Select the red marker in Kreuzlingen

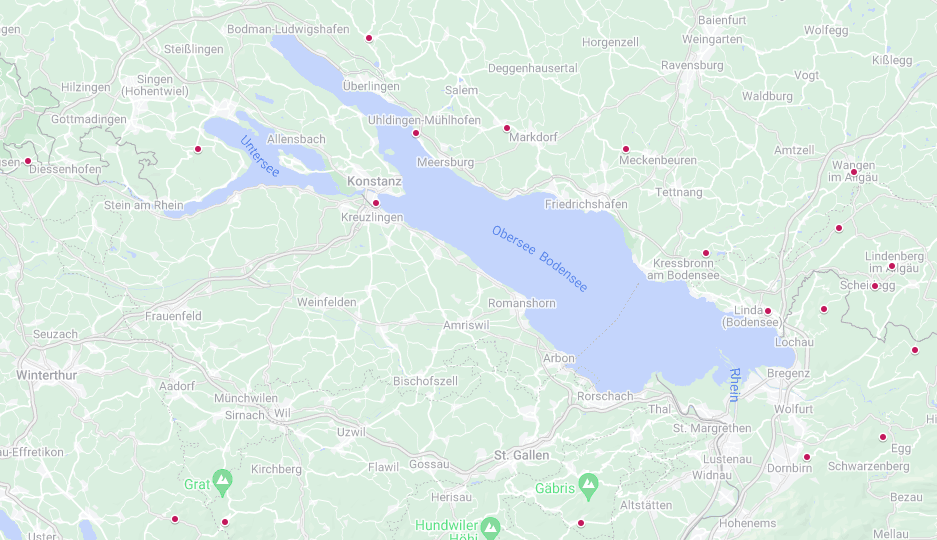pos(376,203)
